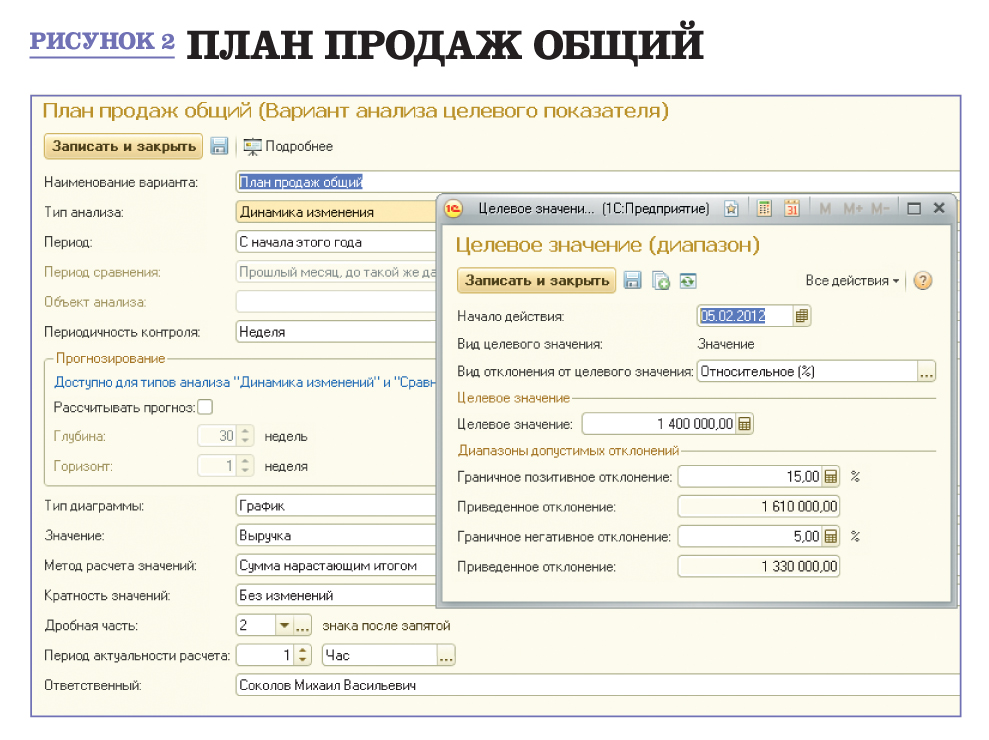This screenshot has height=740, width=989.
Task: Click the refresh icon in dialog toolbar
Action: [688, 281]
